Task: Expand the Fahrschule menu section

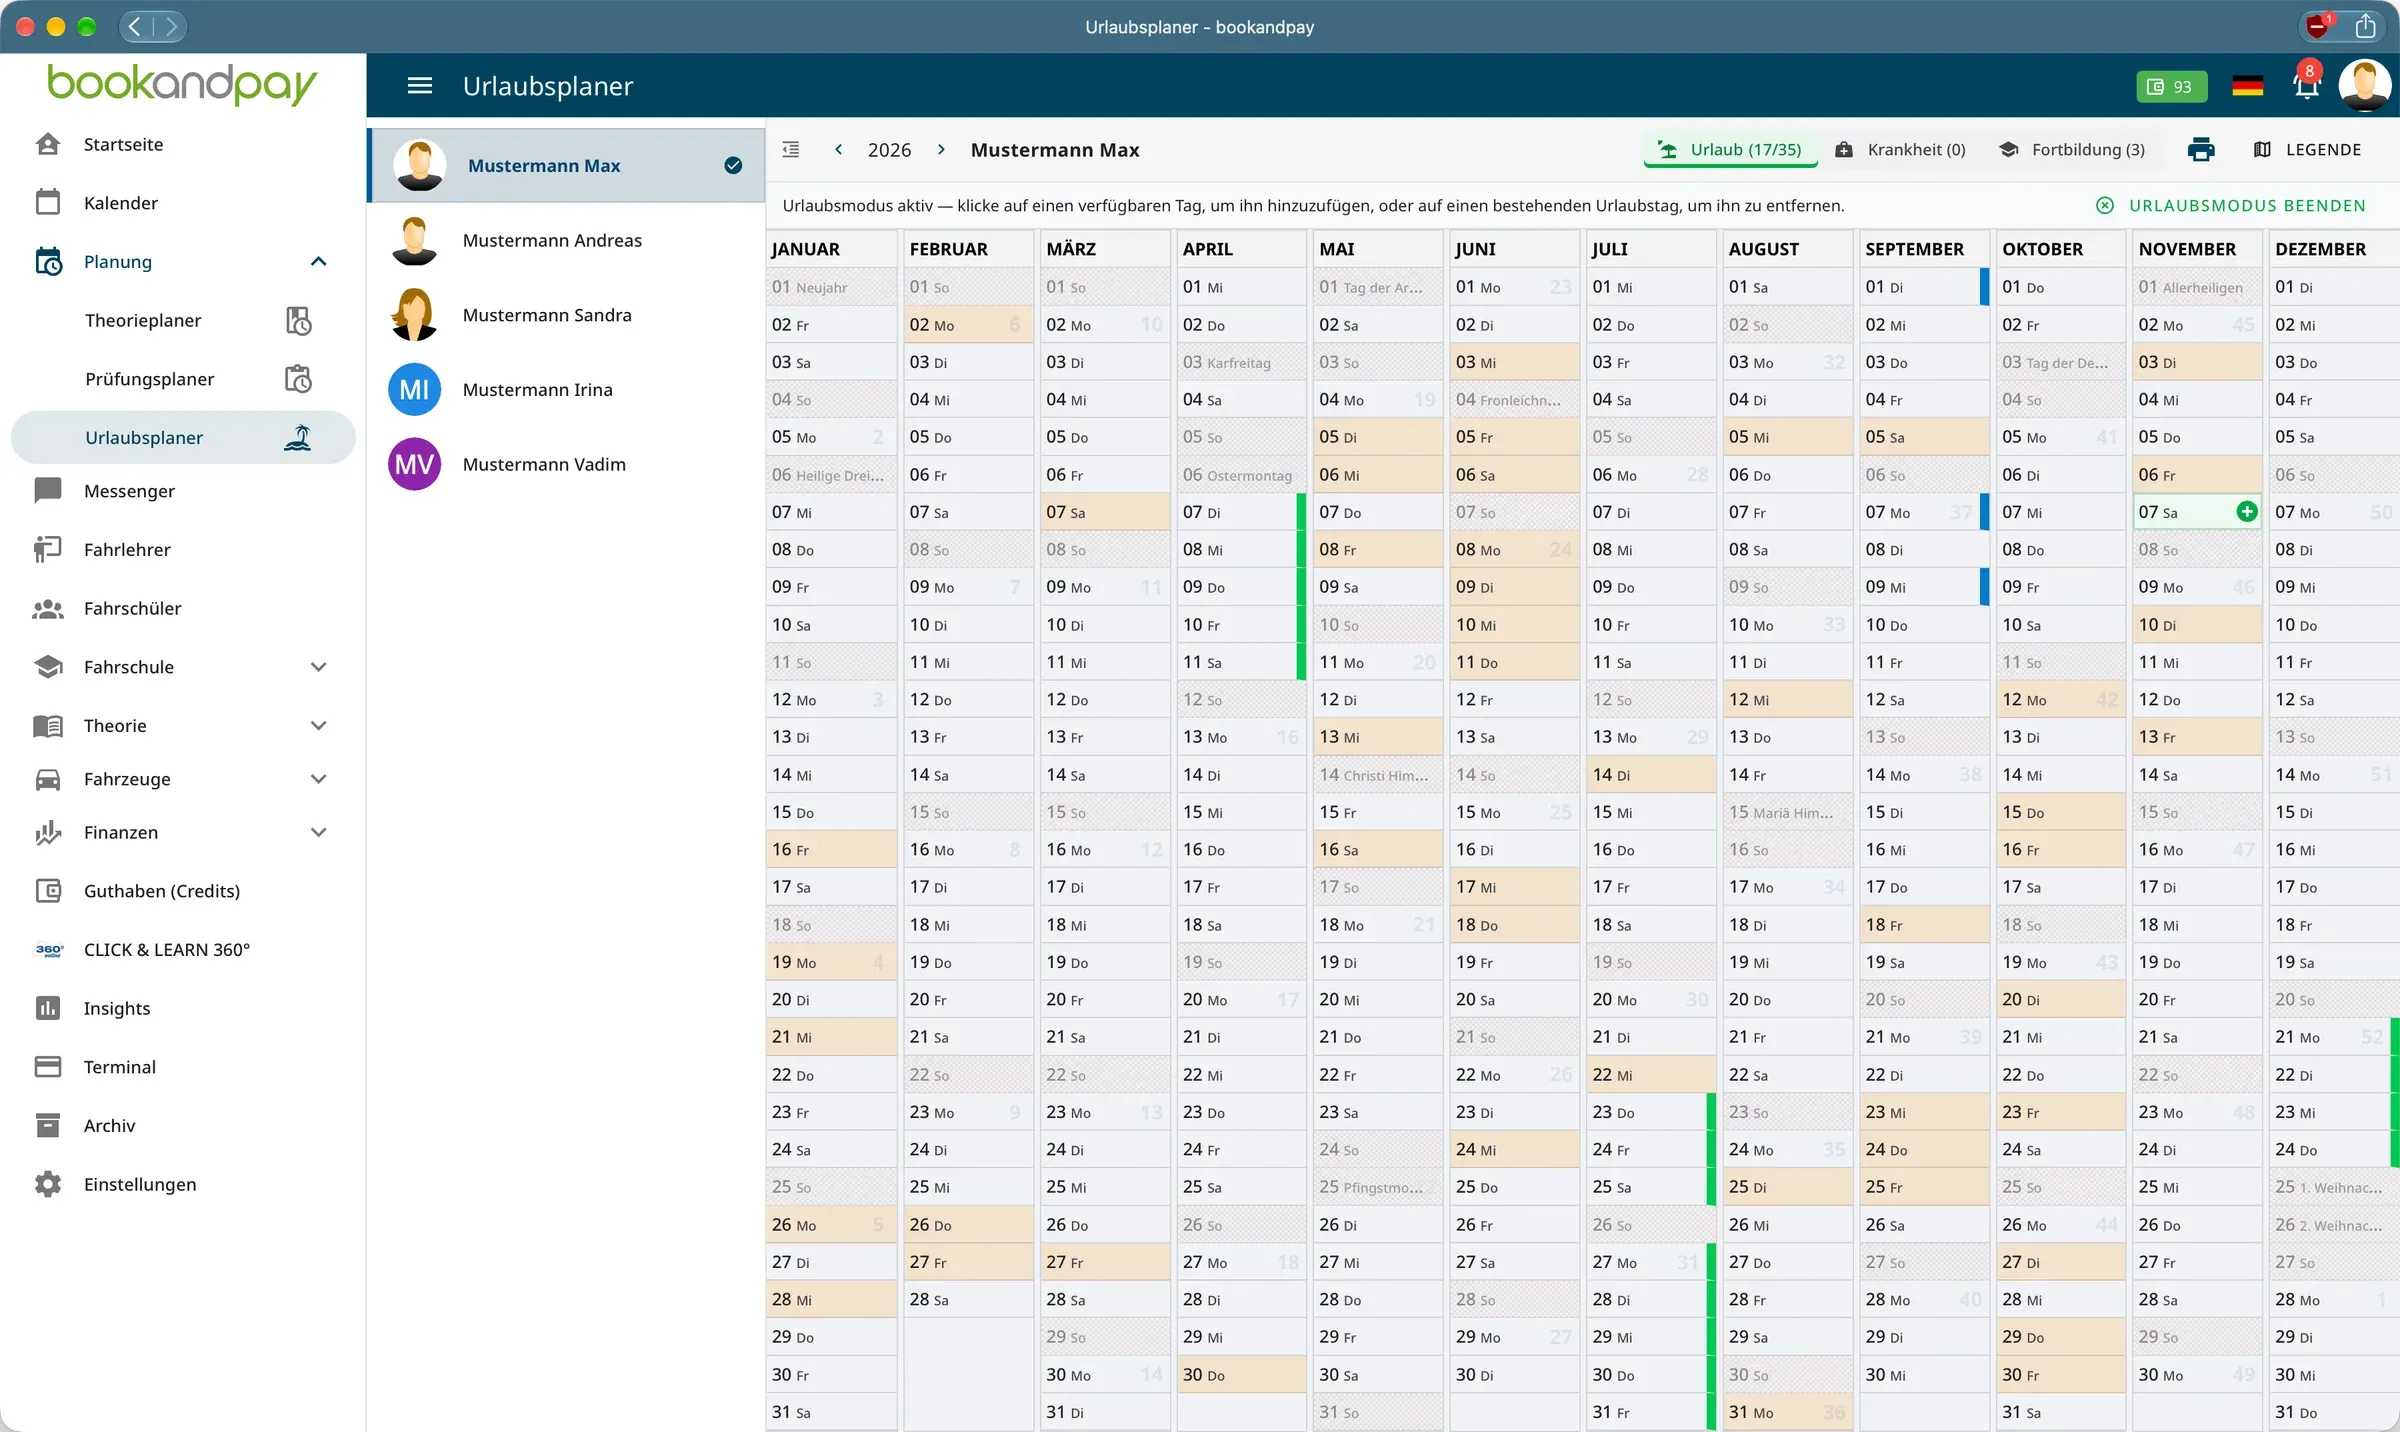Action: click(x=318, y=667)
